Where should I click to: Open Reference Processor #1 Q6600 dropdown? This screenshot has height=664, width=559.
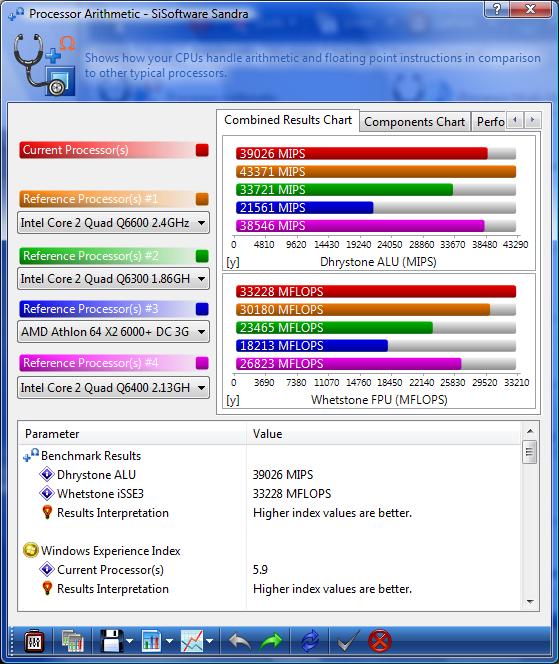coord(113,223)
